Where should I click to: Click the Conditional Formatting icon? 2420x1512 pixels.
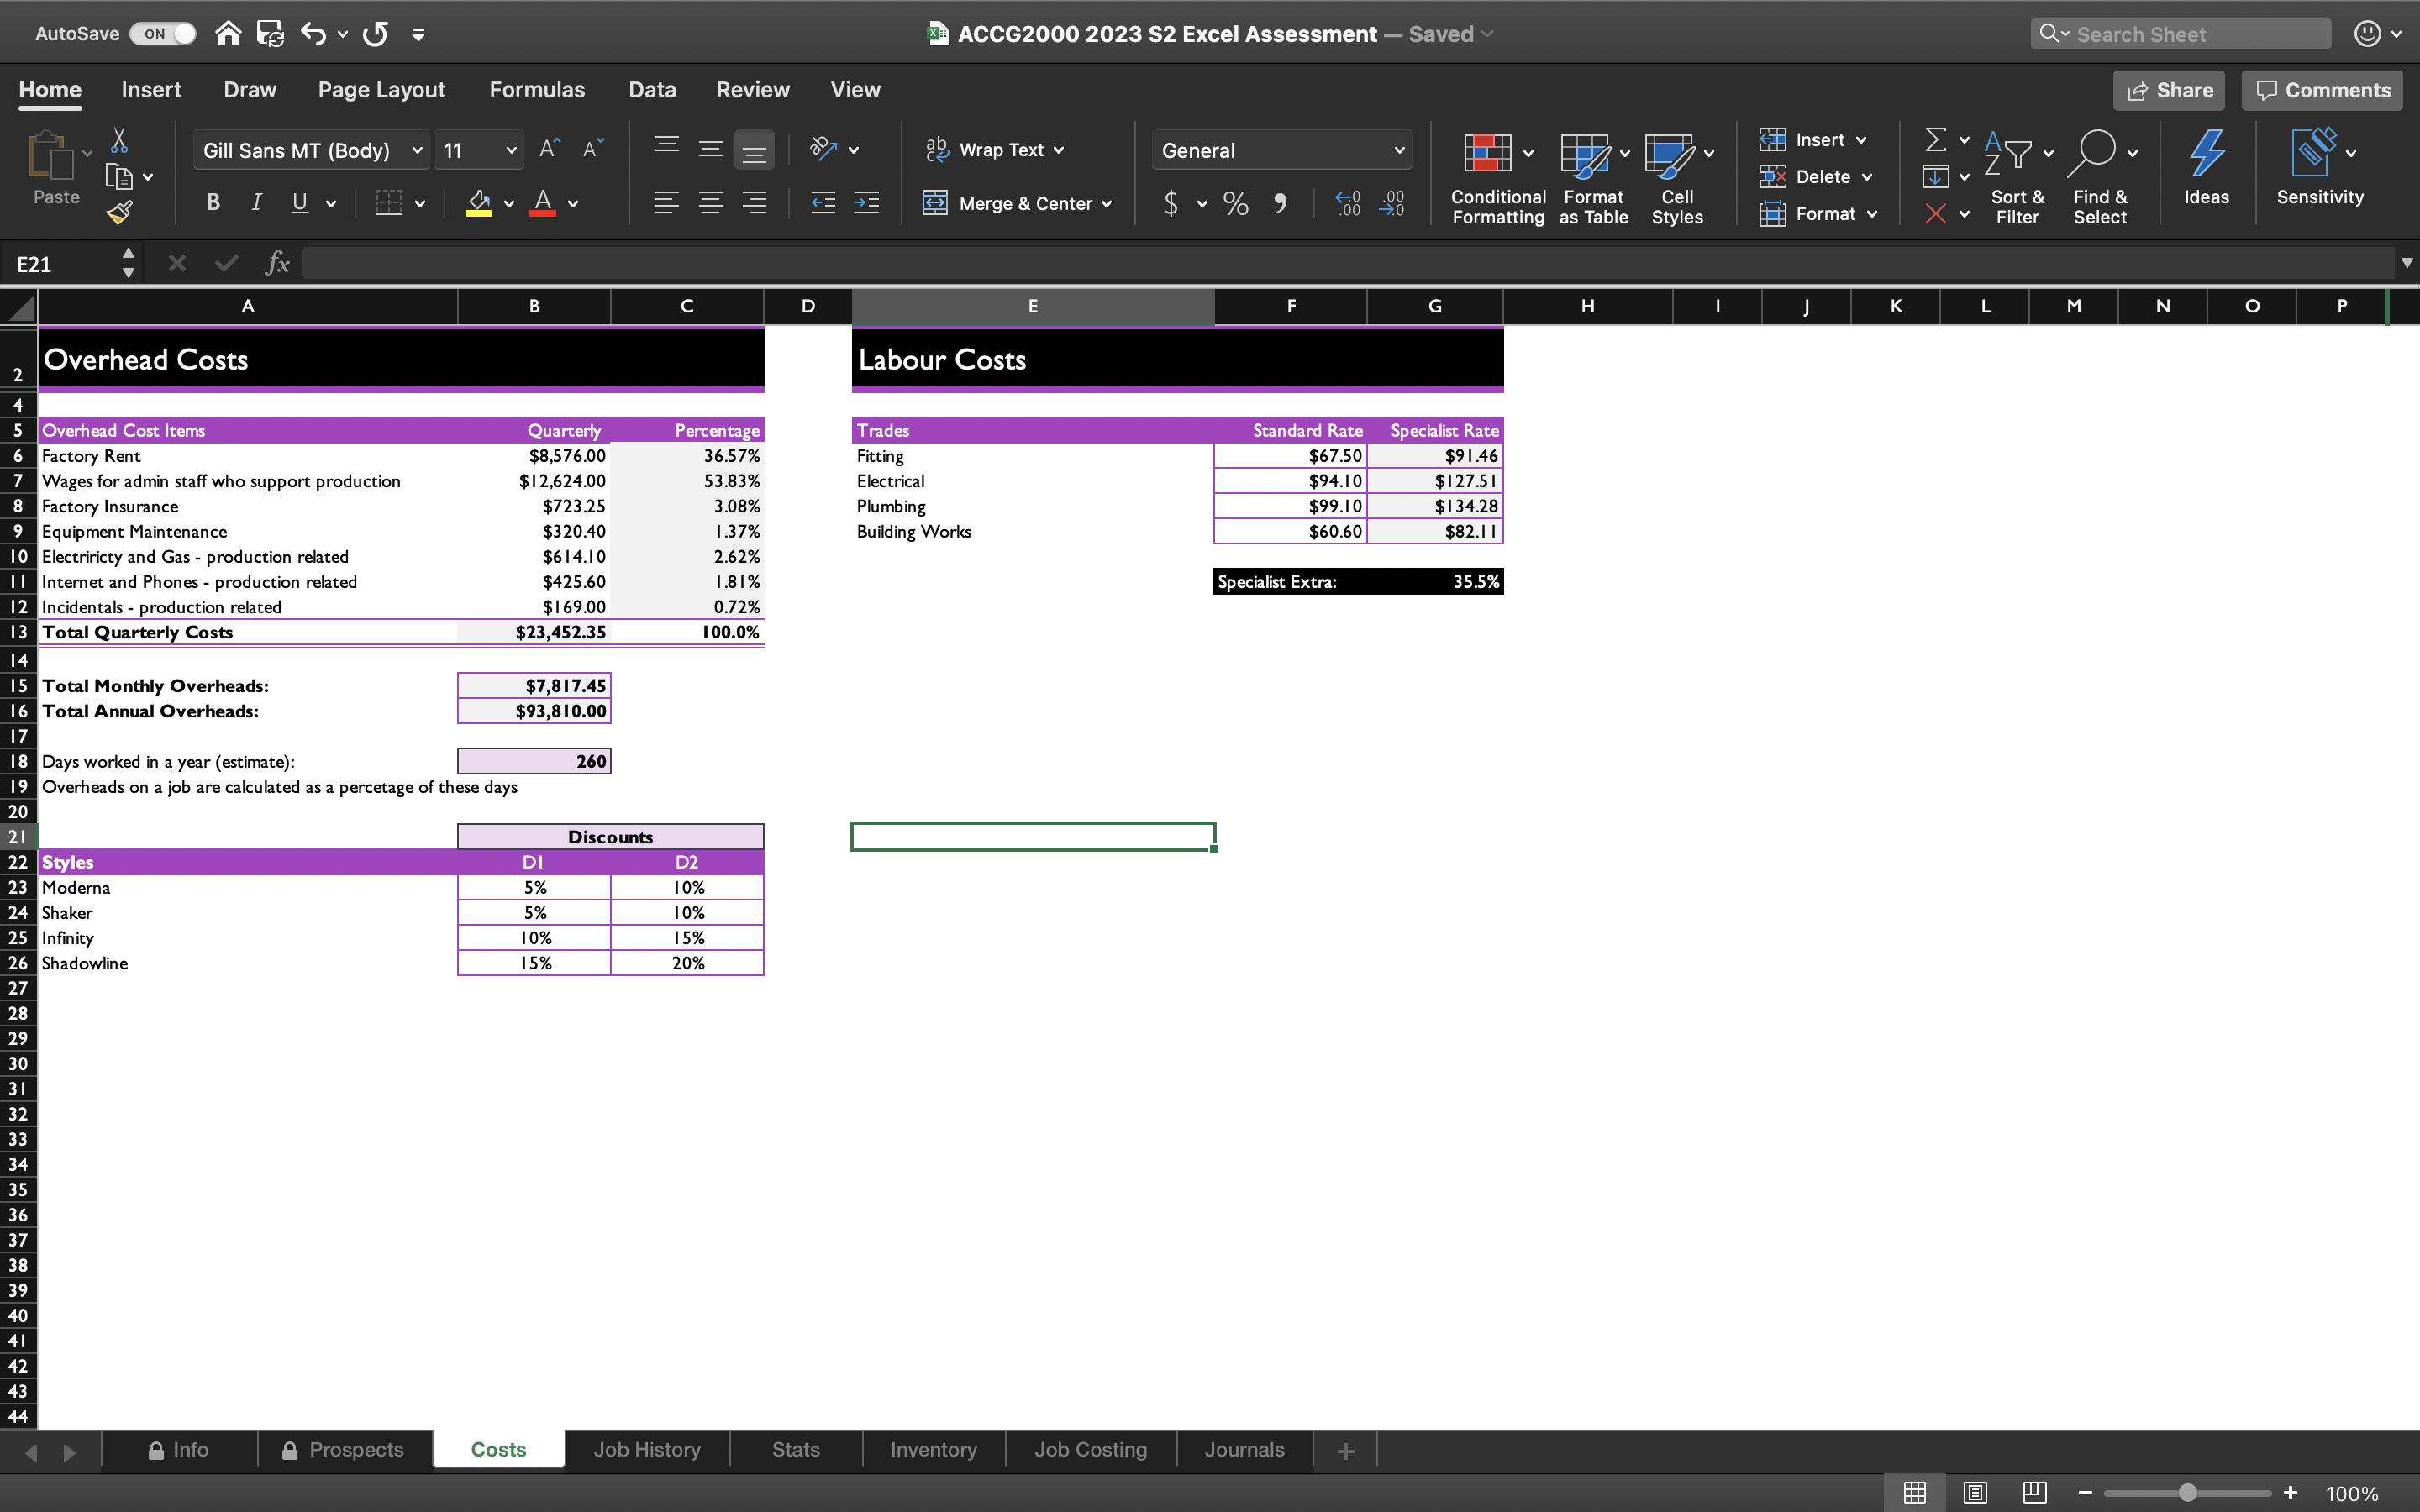click(x=1487, y=154)
